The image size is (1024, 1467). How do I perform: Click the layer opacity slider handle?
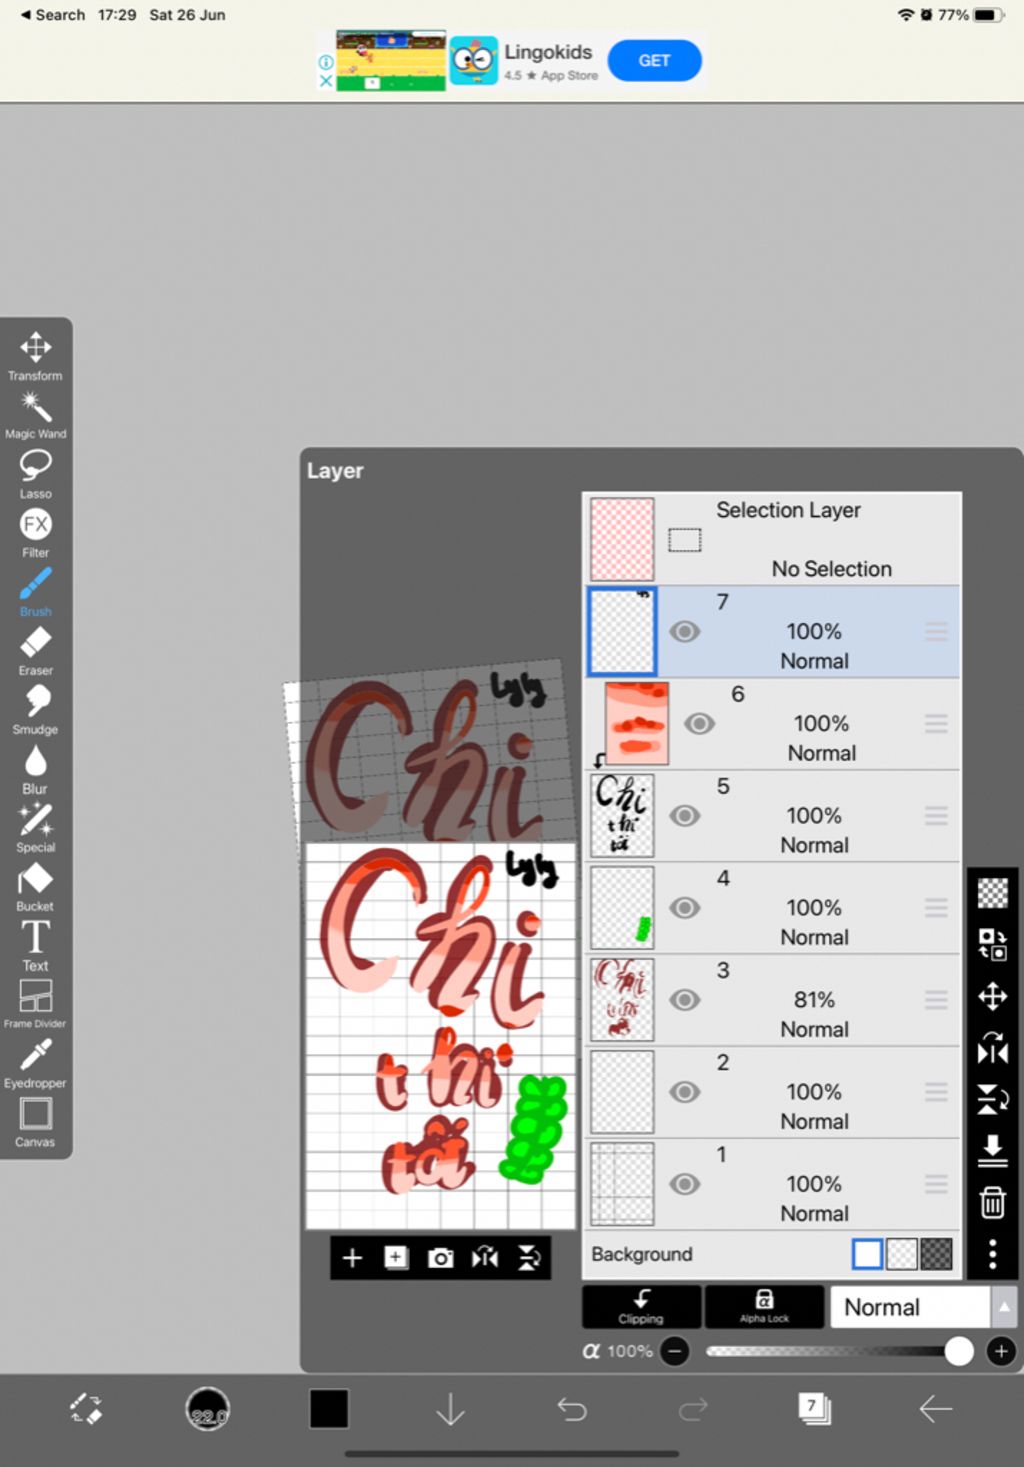[x=959, y=1351]
